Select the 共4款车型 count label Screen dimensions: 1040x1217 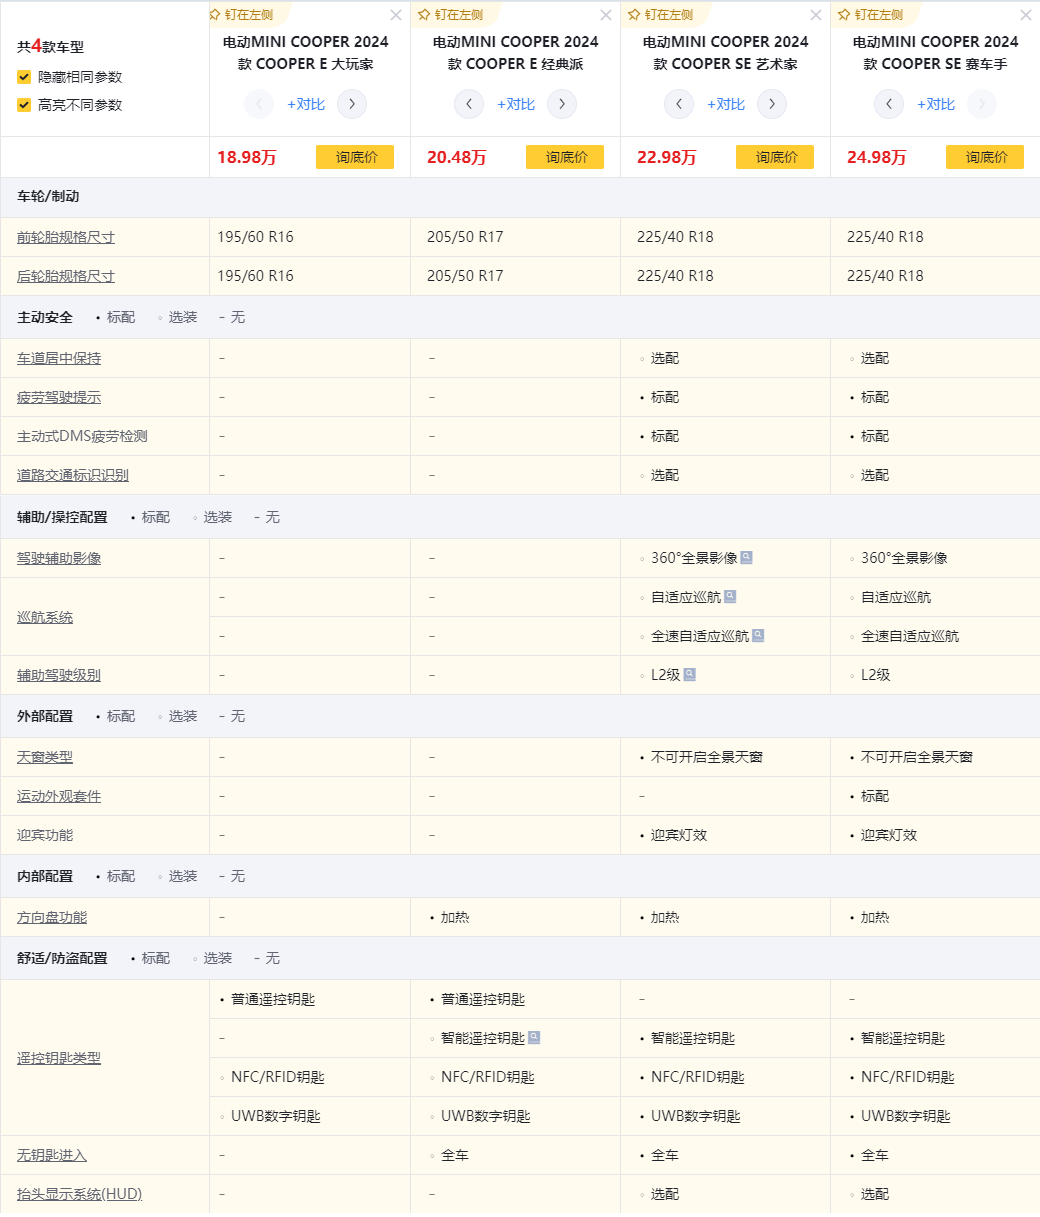coord(51,47)
